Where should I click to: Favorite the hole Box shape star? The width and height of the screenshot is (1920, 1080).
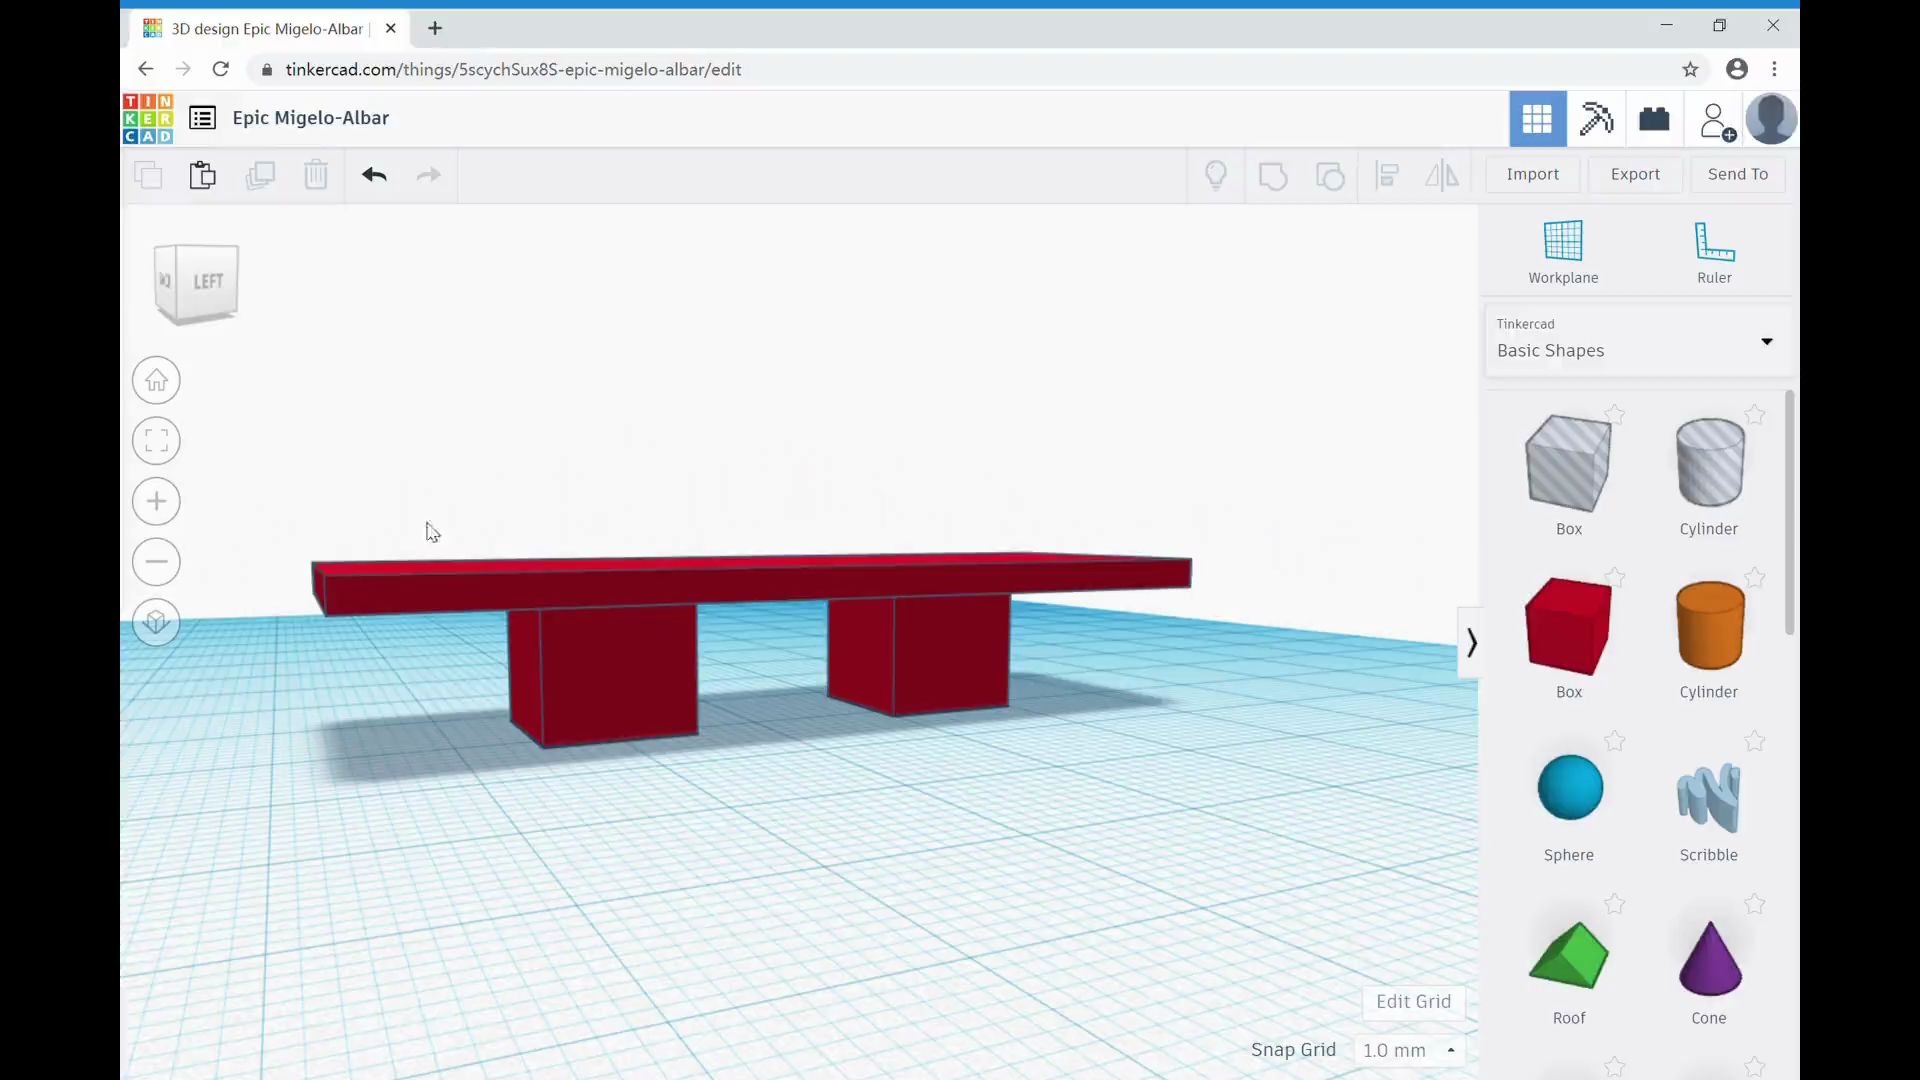coord(1614,414)
